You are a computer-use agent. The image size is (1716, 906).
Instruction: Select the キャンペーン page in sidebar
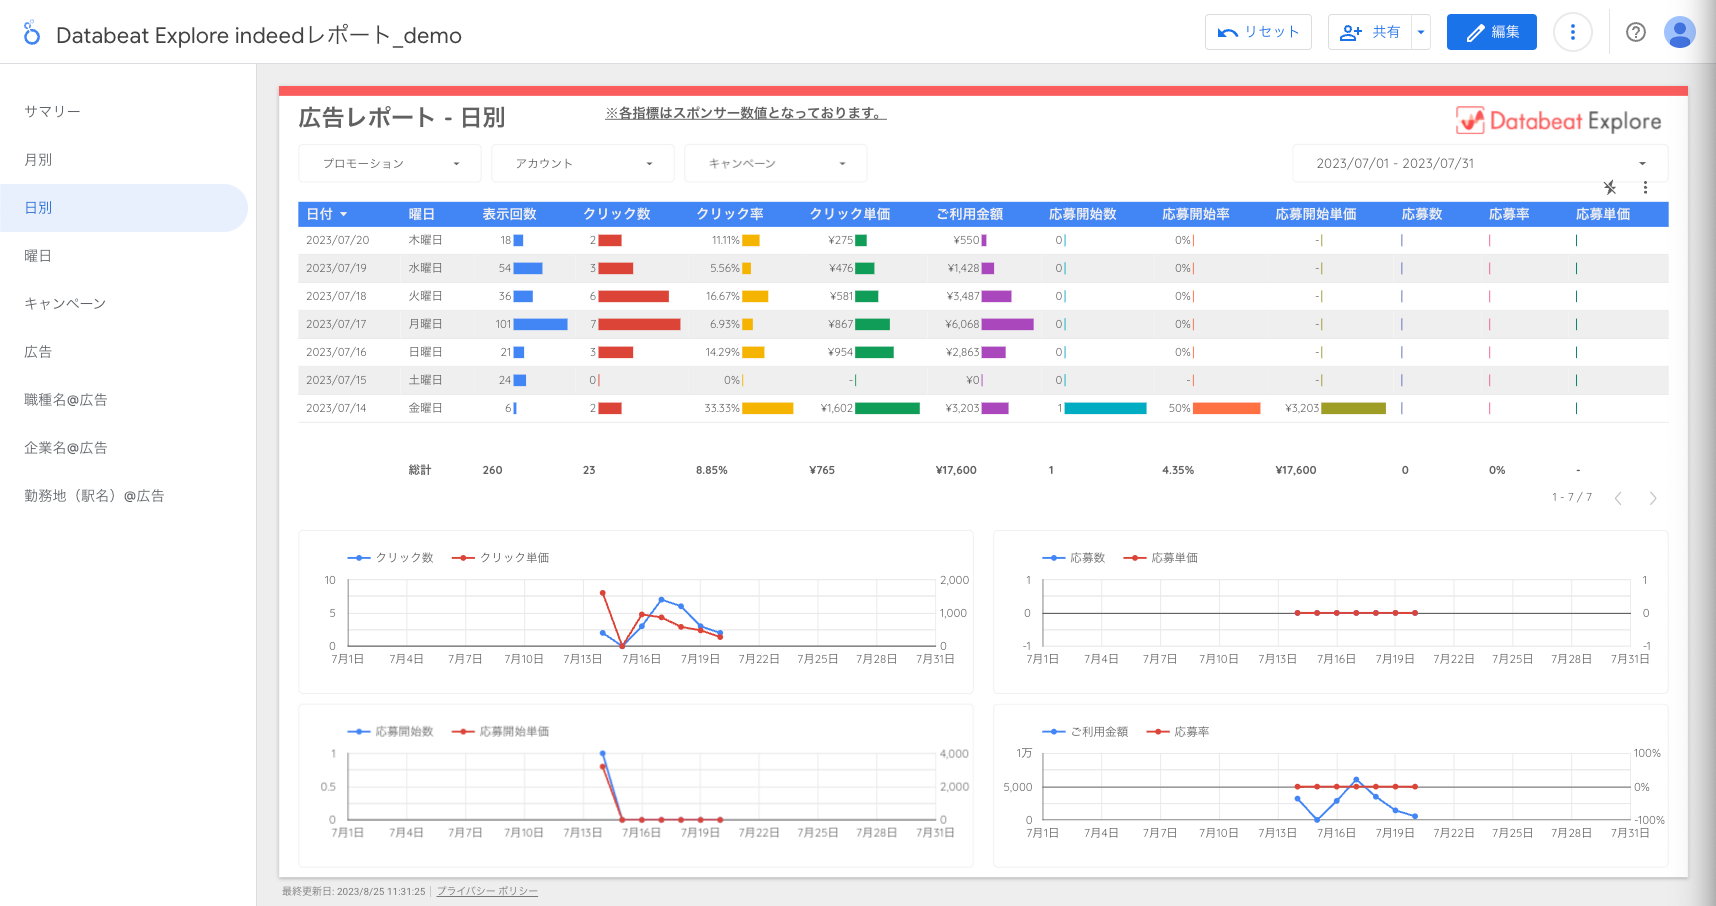click(65, 304)
